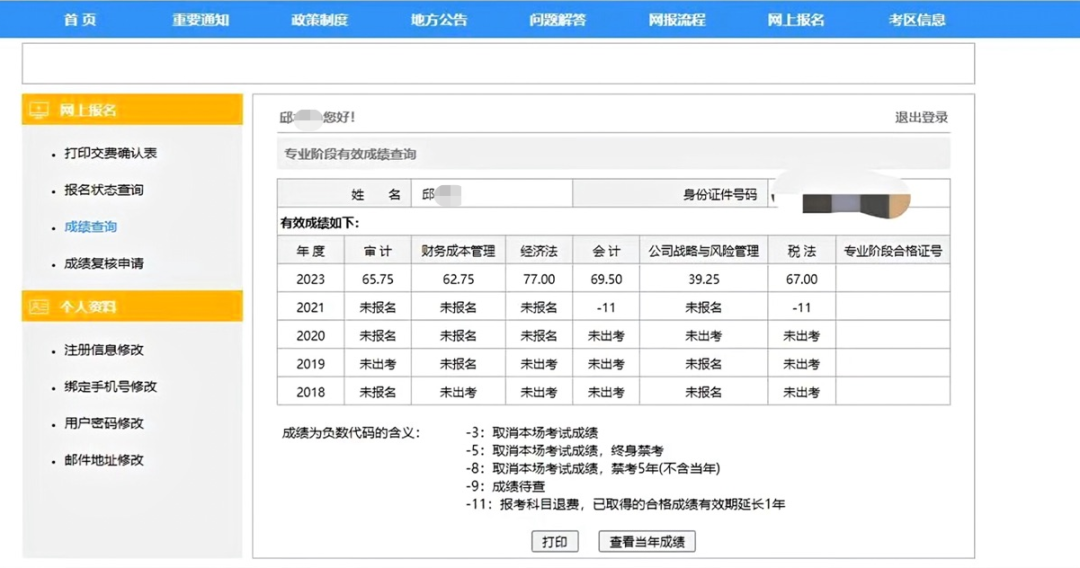Click the -11 报考科目退费 explanation line

click(x=625, y=505)
